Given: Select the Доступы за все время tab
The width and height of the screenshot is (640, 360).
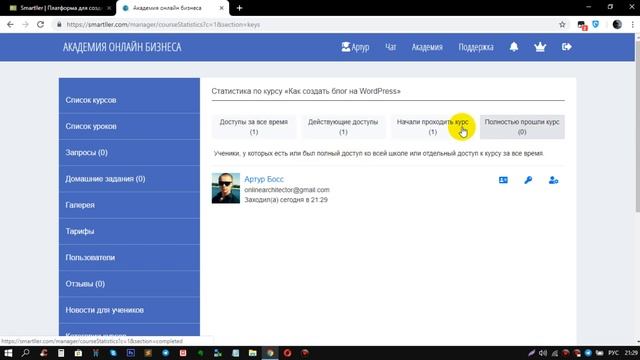Looking at the screenshot, I should 254,127.
